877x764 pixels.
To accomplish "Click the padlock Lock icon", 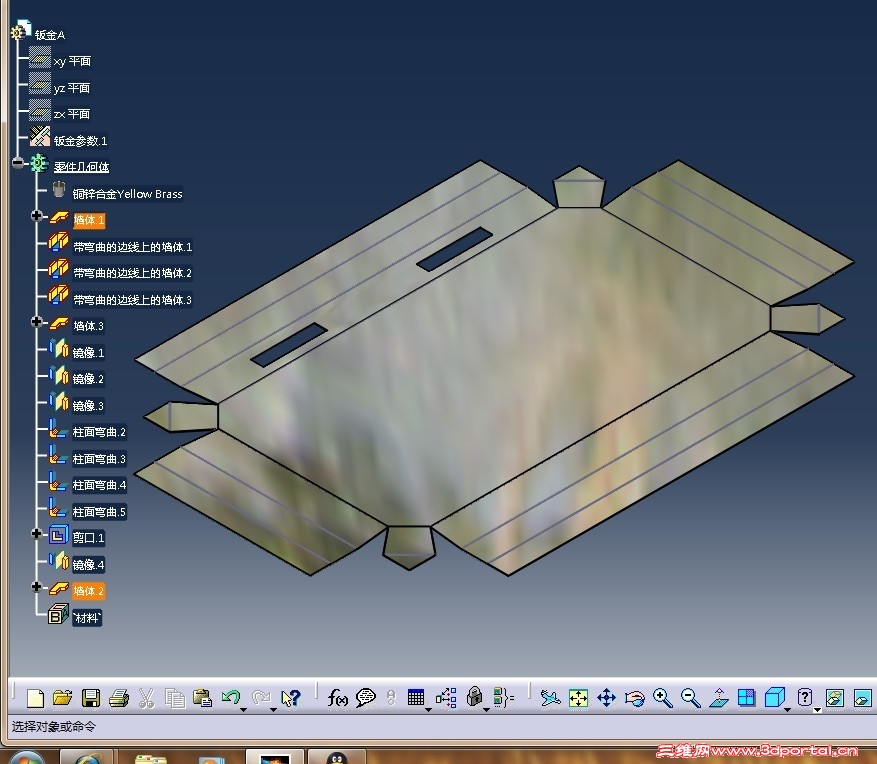I will [474, 697].
